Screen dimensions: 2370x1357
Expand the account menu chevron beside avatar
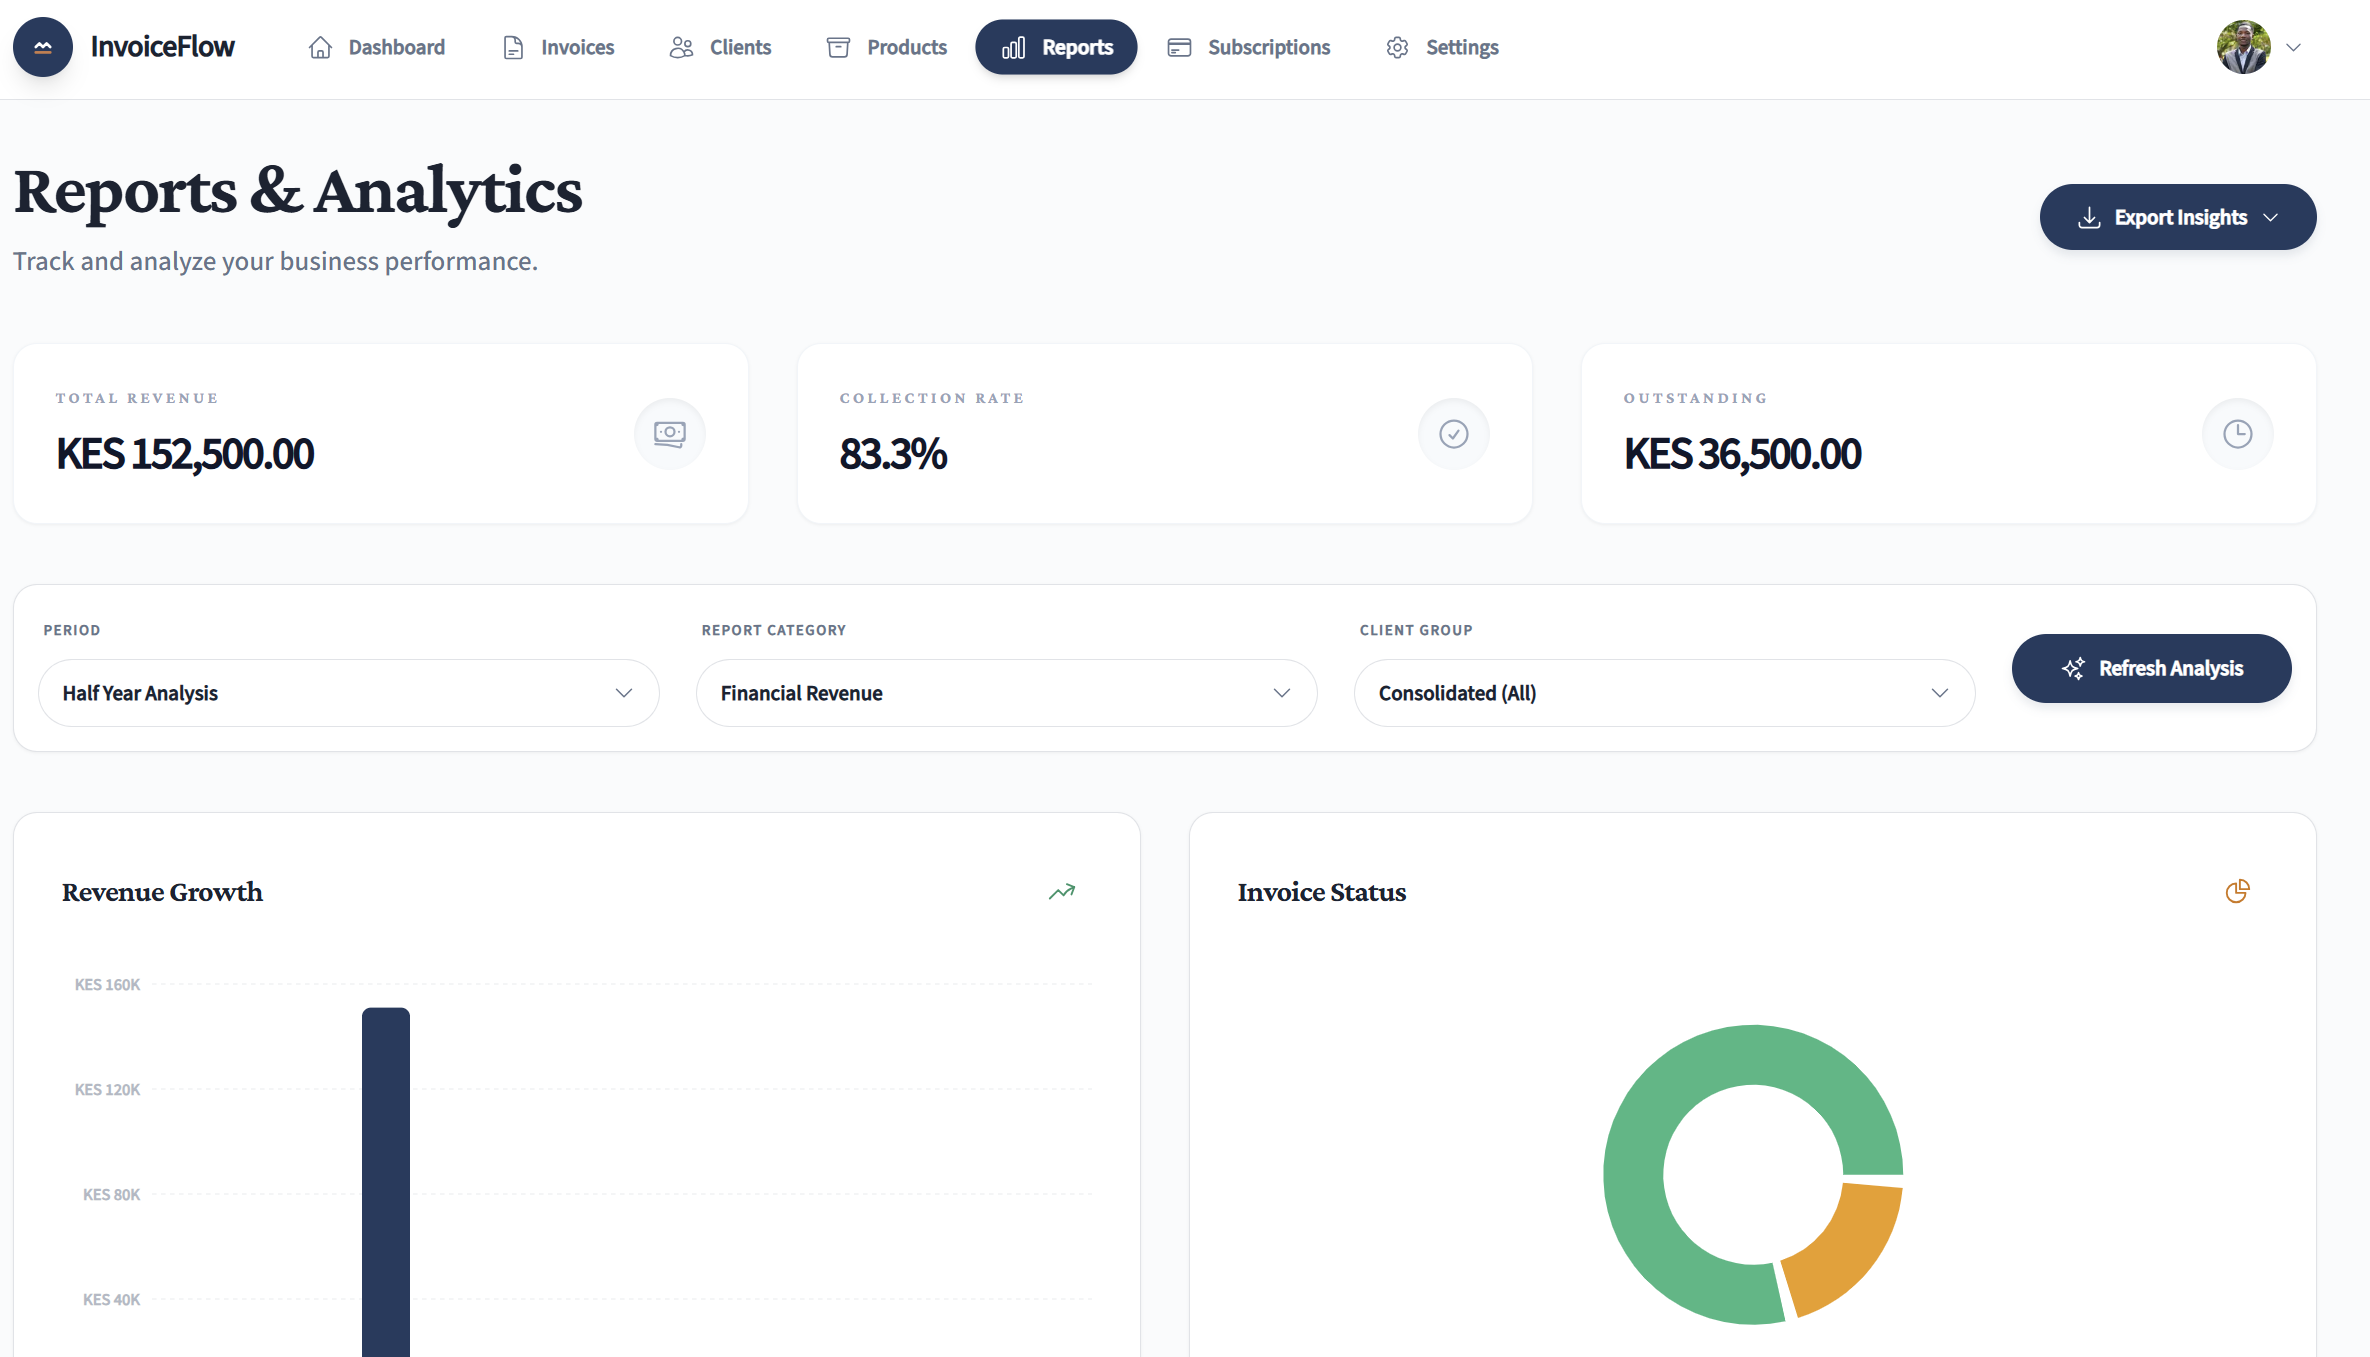(x=2294, y=47)
